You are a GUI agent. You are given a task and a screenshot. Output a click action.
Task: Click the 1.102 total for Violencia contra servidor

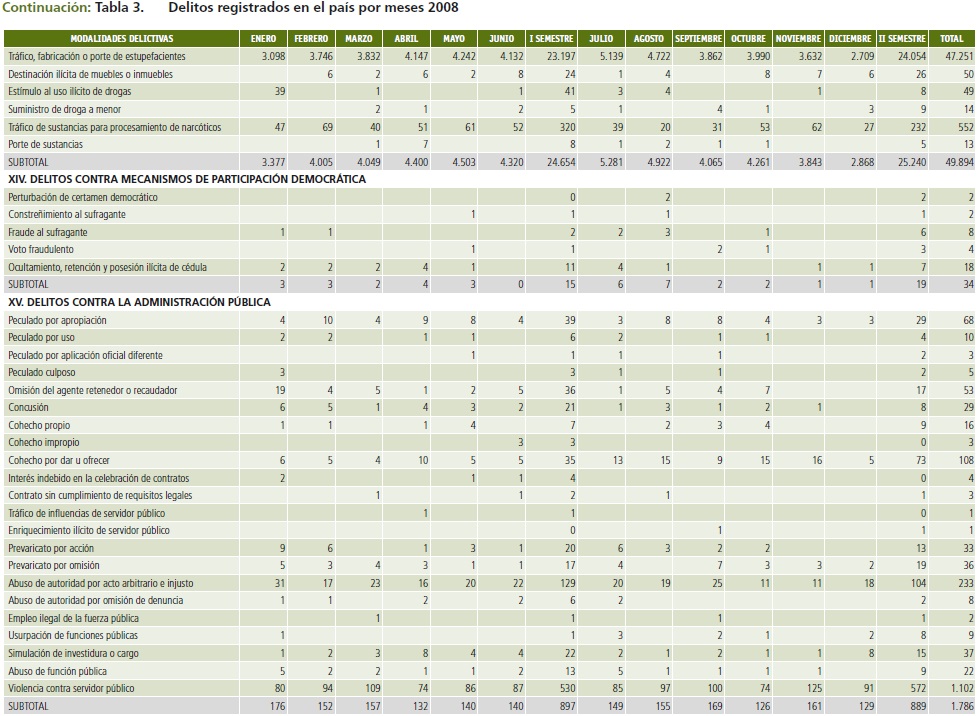click(954, 688)
